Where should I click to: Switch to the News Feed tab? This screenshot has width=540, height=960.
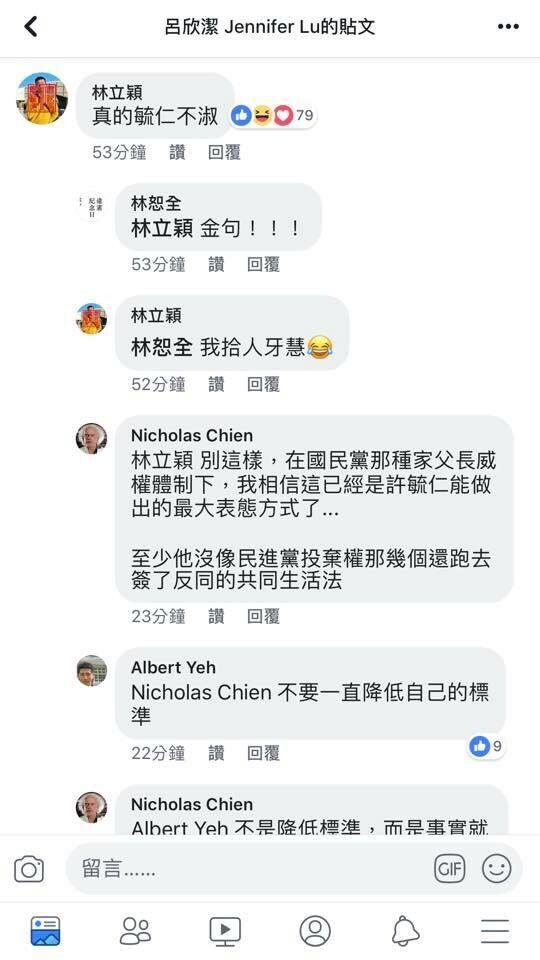(46, 931)
